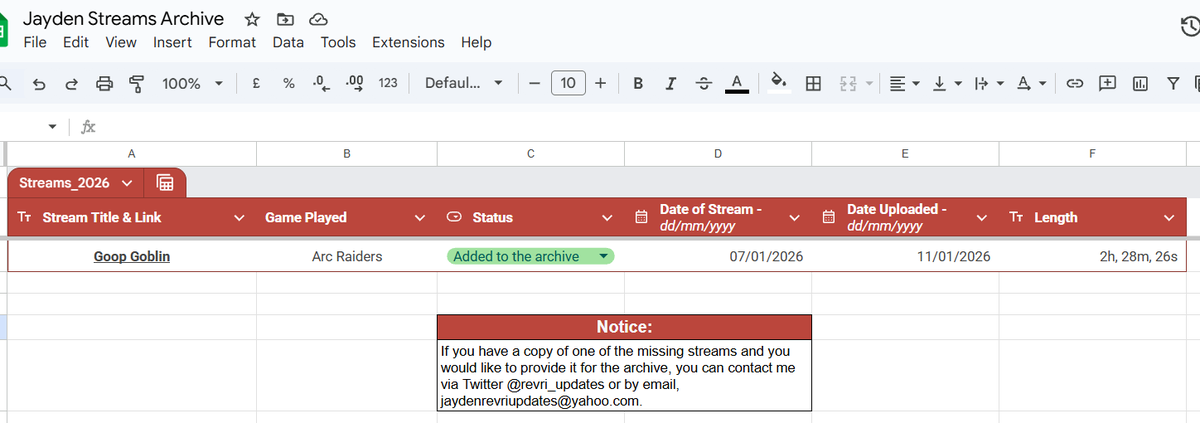
Task: Open the text colour picker
Action: coord(737,84)
